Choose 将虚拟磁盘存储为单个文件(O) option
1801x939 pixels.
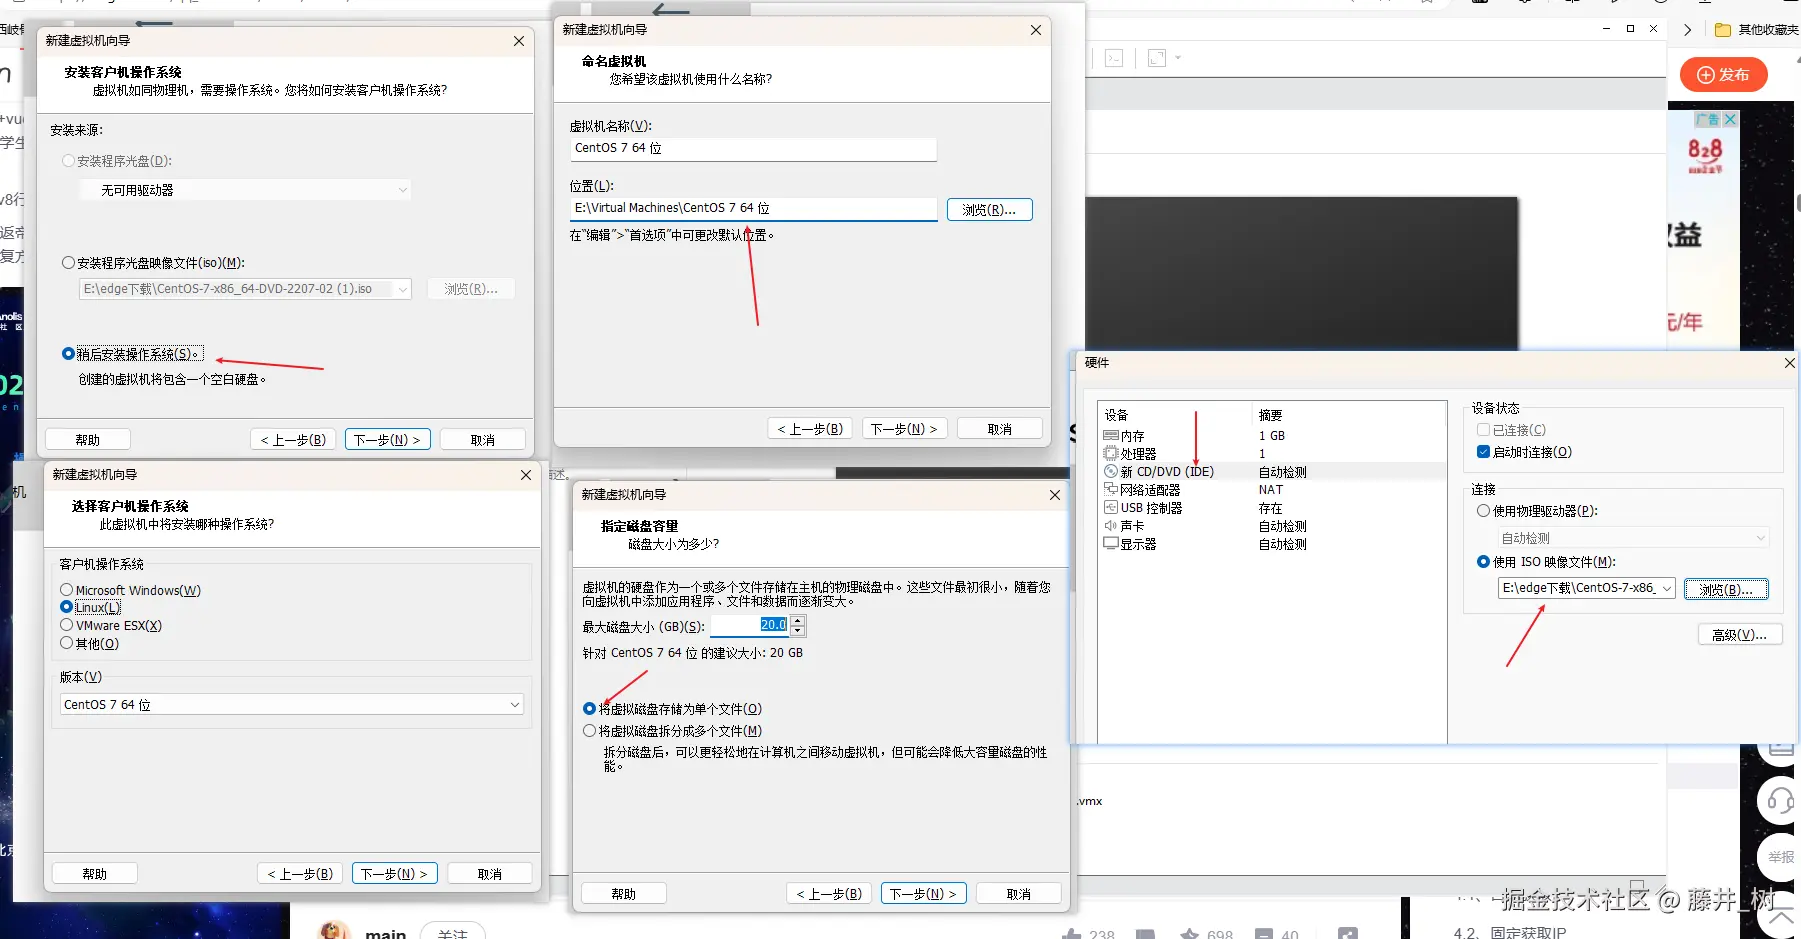(590, 709)
